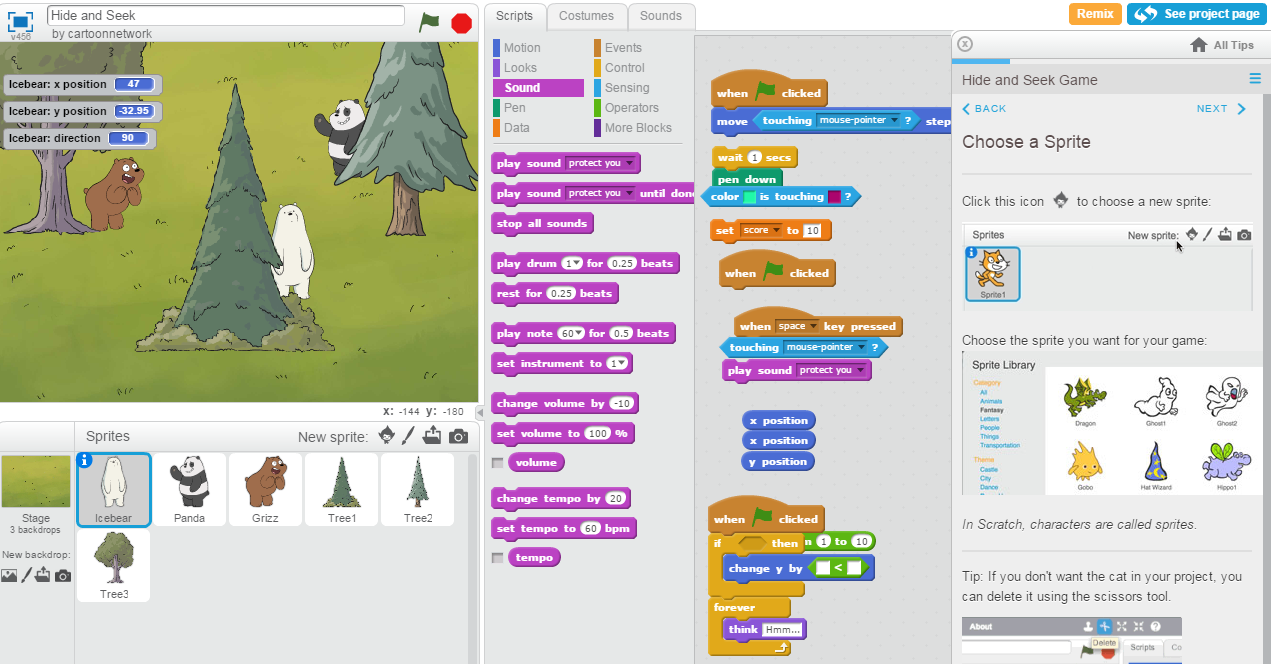This screenshot has height=664, width=1271.
Task: Select the Tree3 sprite
Action: pos(113,565)
